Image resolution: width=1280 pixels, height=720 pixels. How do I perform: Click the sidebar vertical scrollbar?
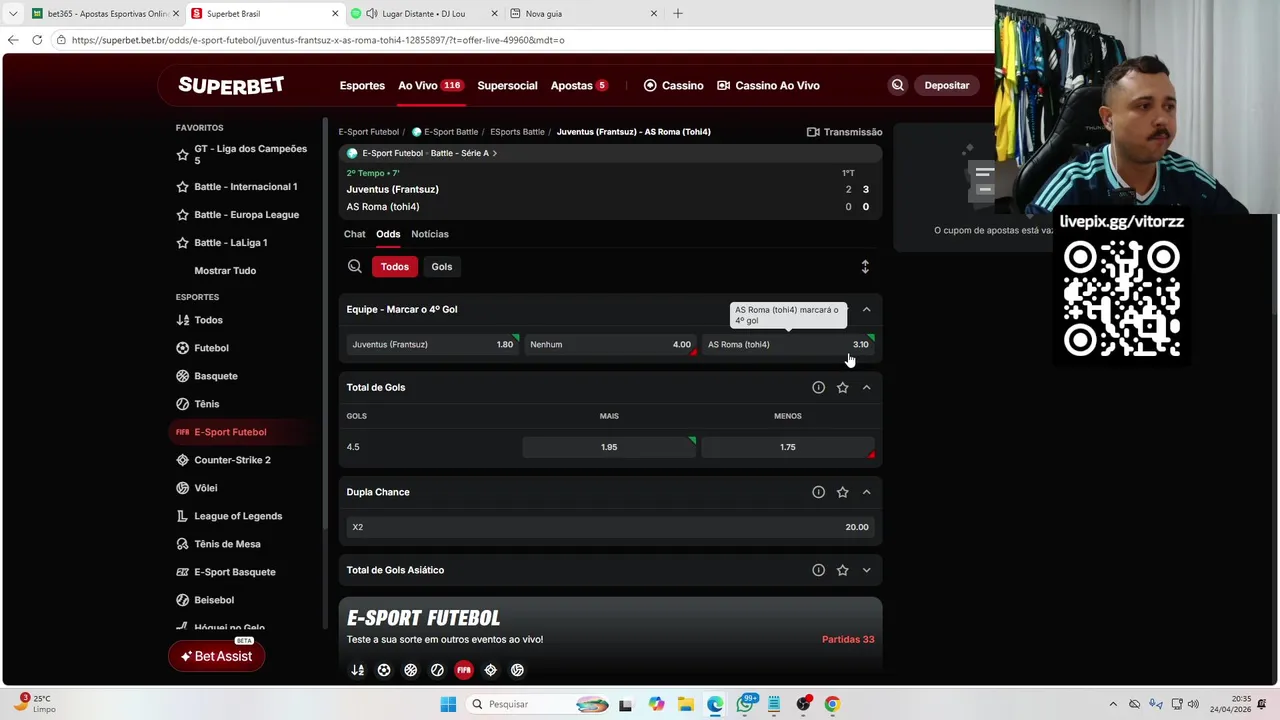324,325
